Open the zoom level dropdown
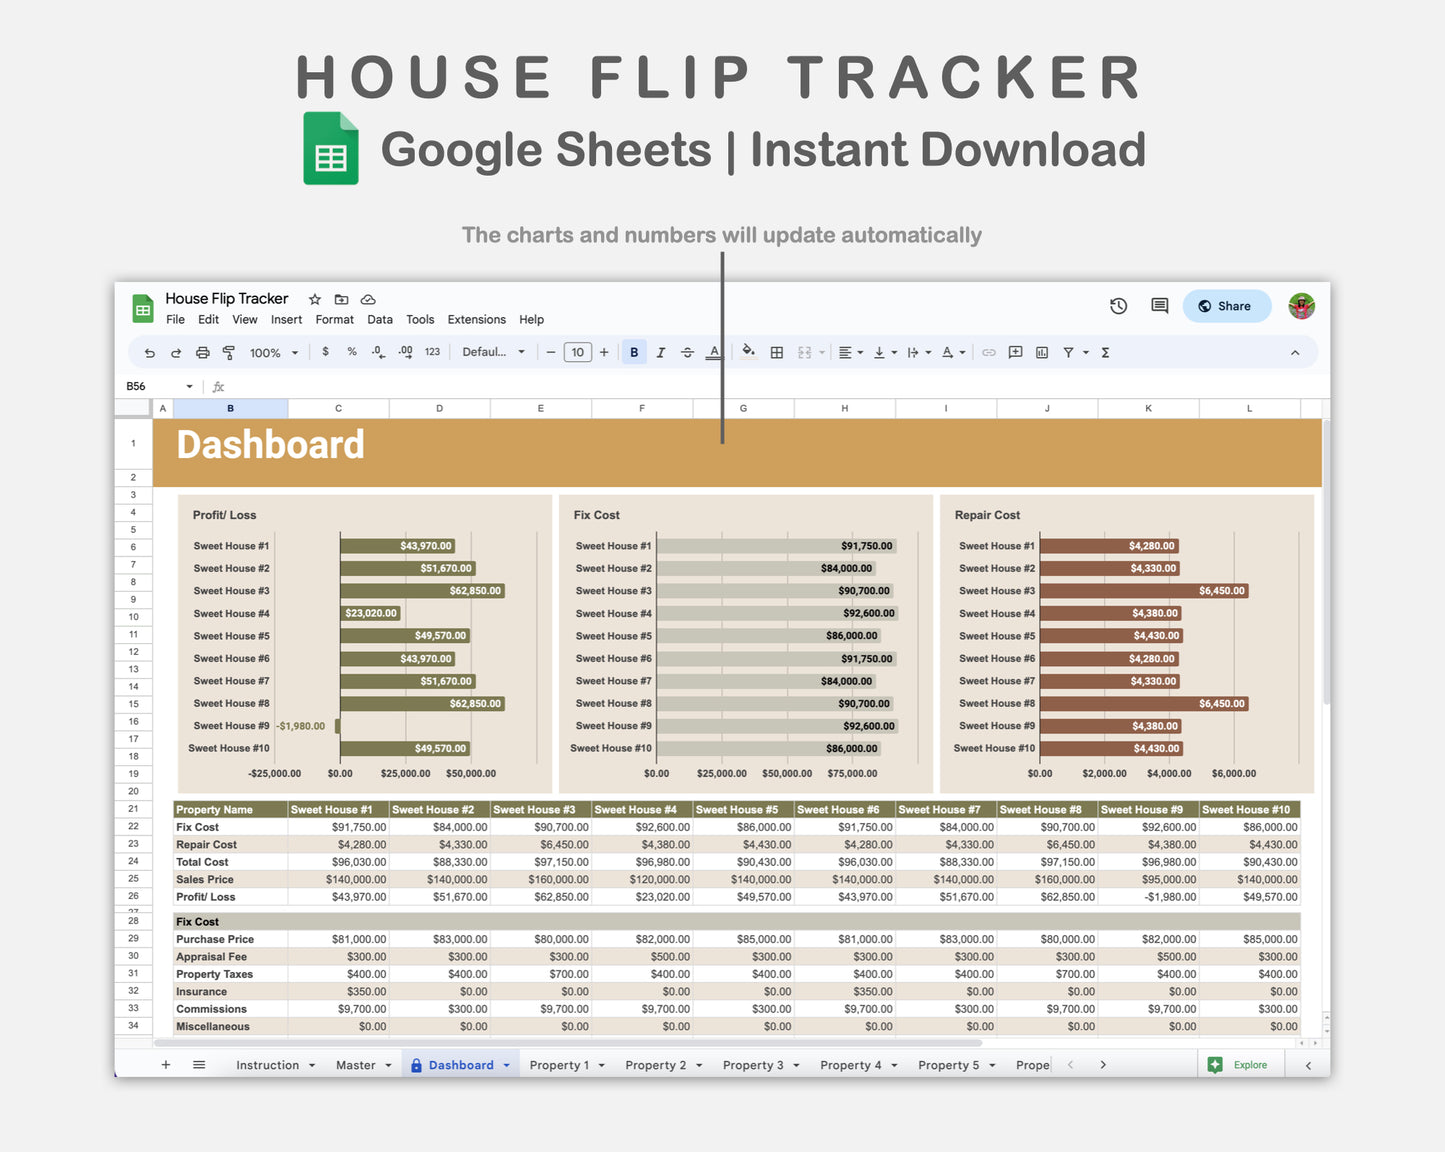The height and width of the screenshot is (1152, 1445). 272,352
